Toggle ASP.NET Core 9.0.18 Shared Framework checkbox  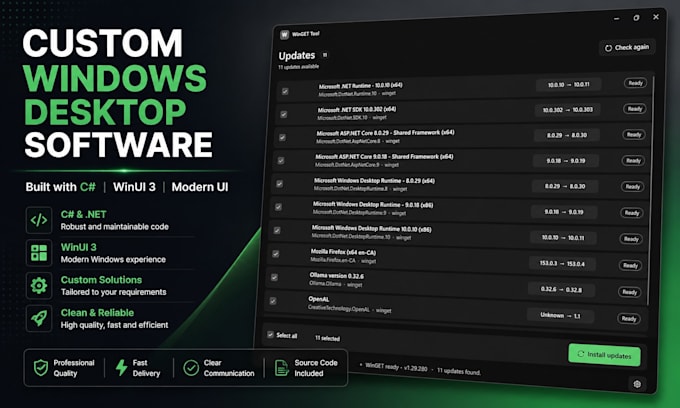[281, 161]
